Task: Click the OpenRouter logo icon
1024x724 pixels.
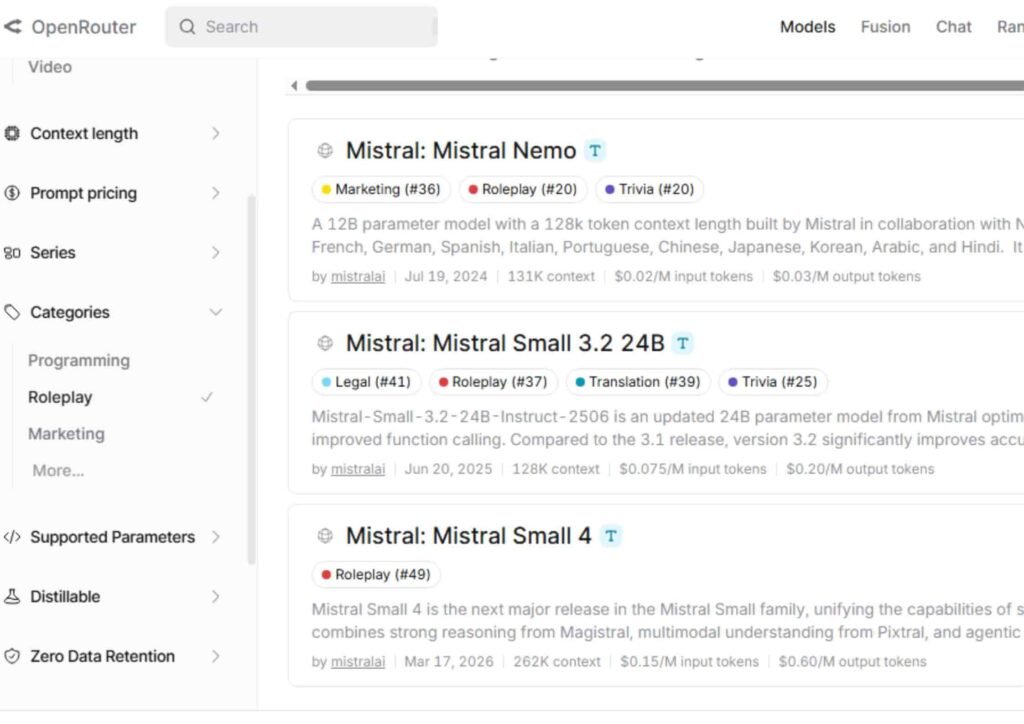Action: (12, 27)
